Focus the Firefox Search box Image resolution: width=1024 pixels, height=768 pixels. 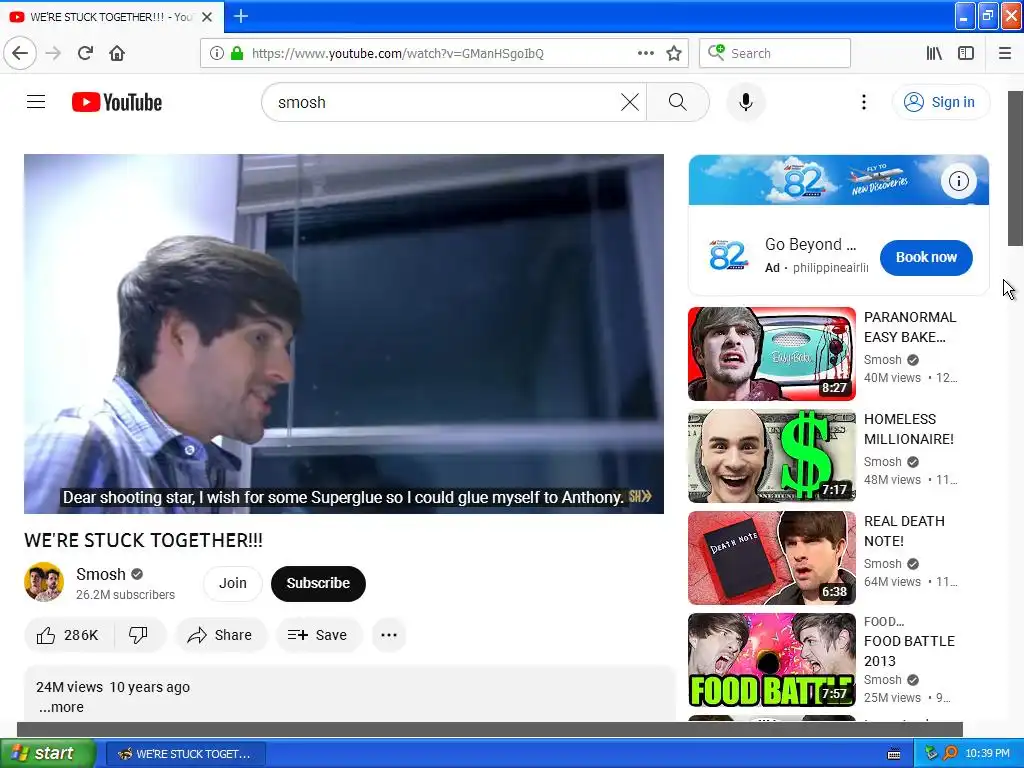pyautogui.click(x=775, y=53)
